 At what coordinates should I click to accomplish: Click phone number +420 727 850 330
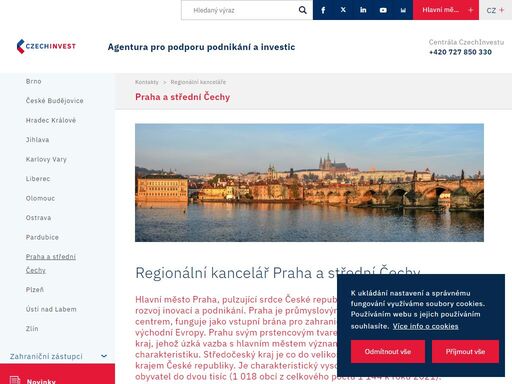point(460,52)
